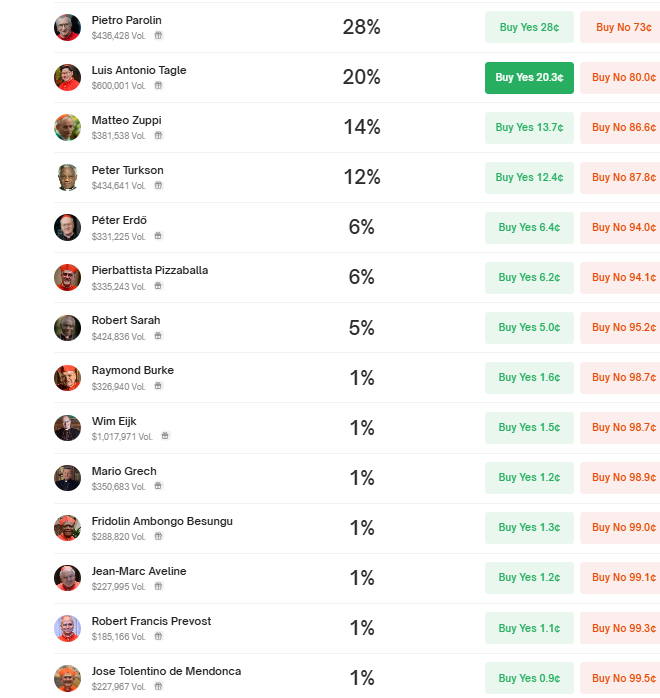Image resolution: width=660 pixels, height=698 pixels.
Task: Buy Yes 28¢ for Pietro Parolin
Action: (x=529, y=27)
